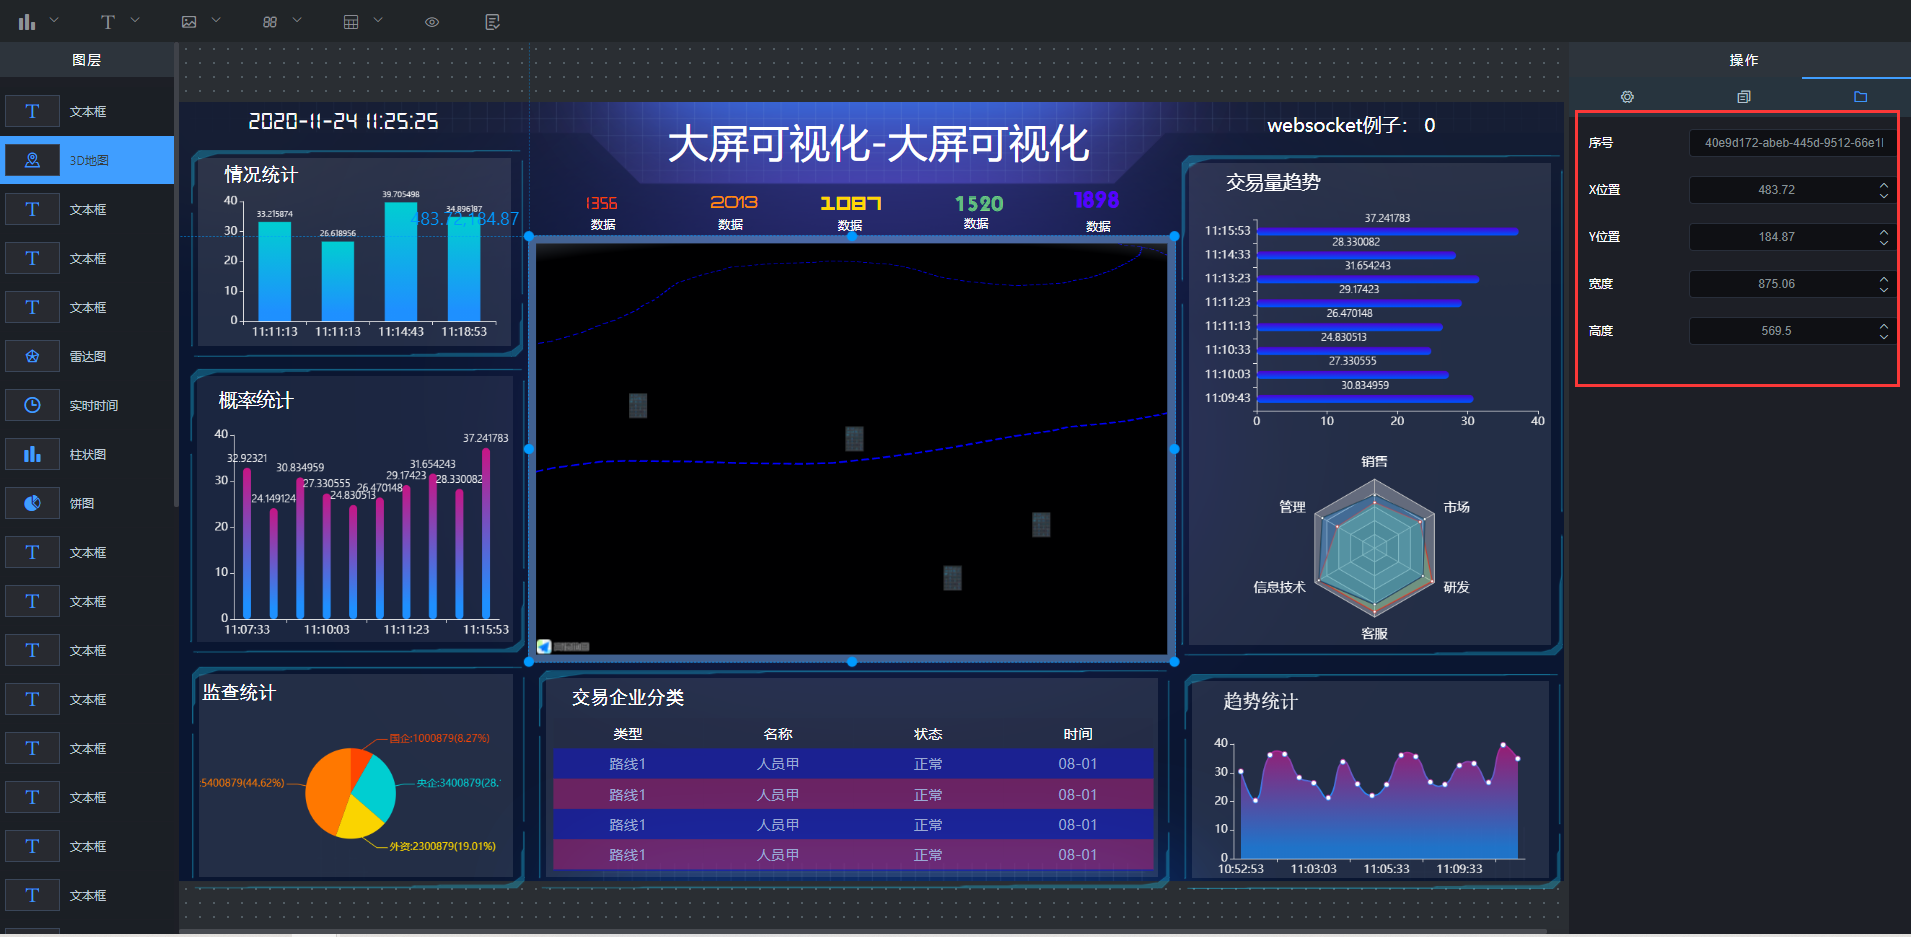The image size is (1911, 937).
Task: Toggle preview with the eye icon
Action: (432, 21)
